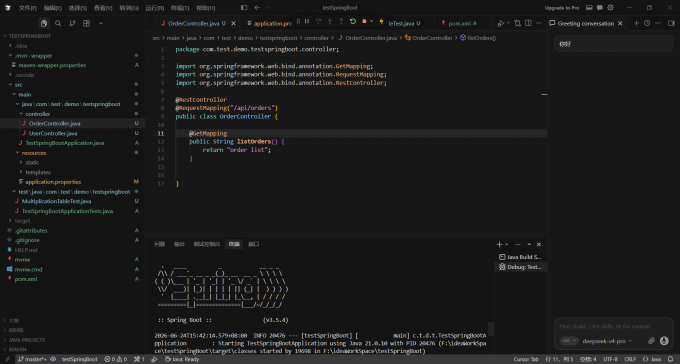Open TestSpringBootApplication.java in explorer
This screenshot has height=364, width=680.
pos(72,143)
